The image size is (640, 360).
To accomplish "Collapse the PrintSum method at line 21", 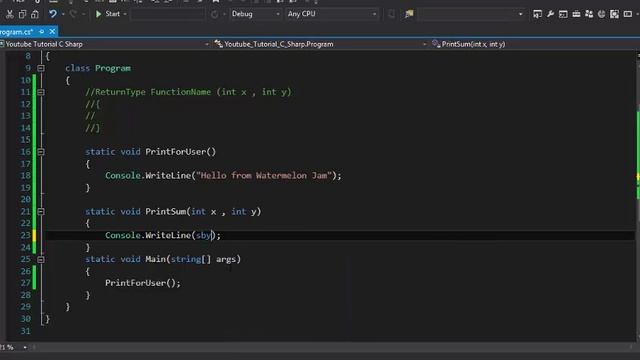I will [x=41, y=211].
